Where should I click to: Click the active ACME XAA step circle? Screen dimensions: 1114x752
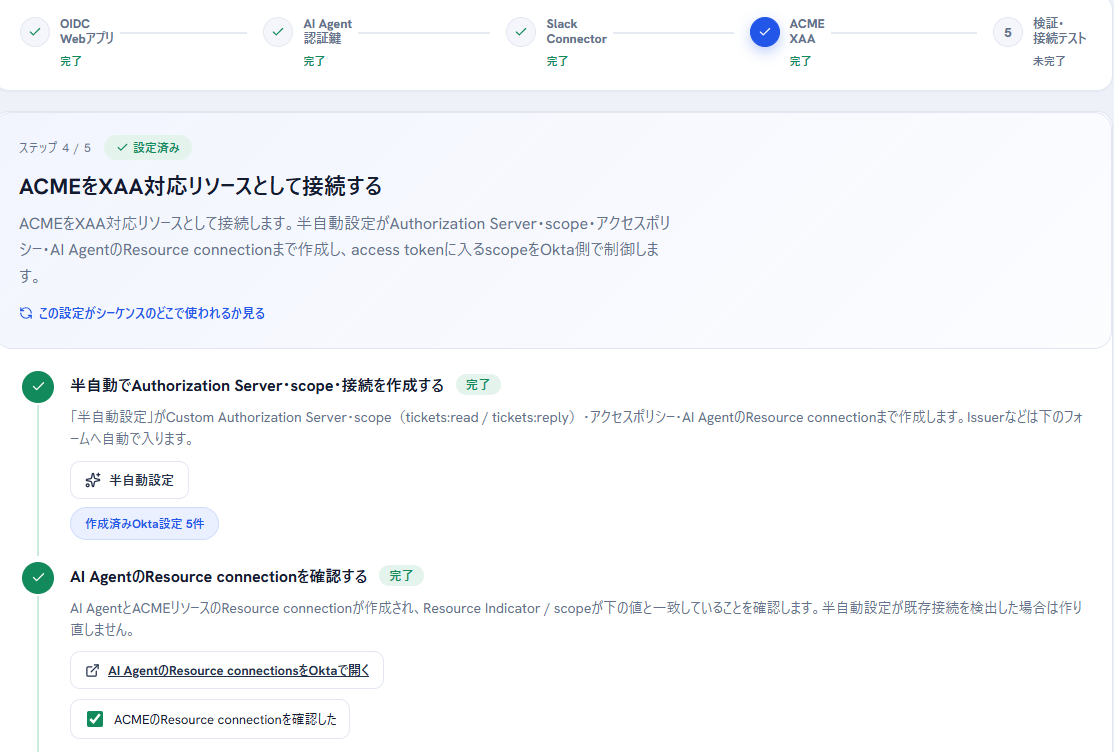point(764,32)
